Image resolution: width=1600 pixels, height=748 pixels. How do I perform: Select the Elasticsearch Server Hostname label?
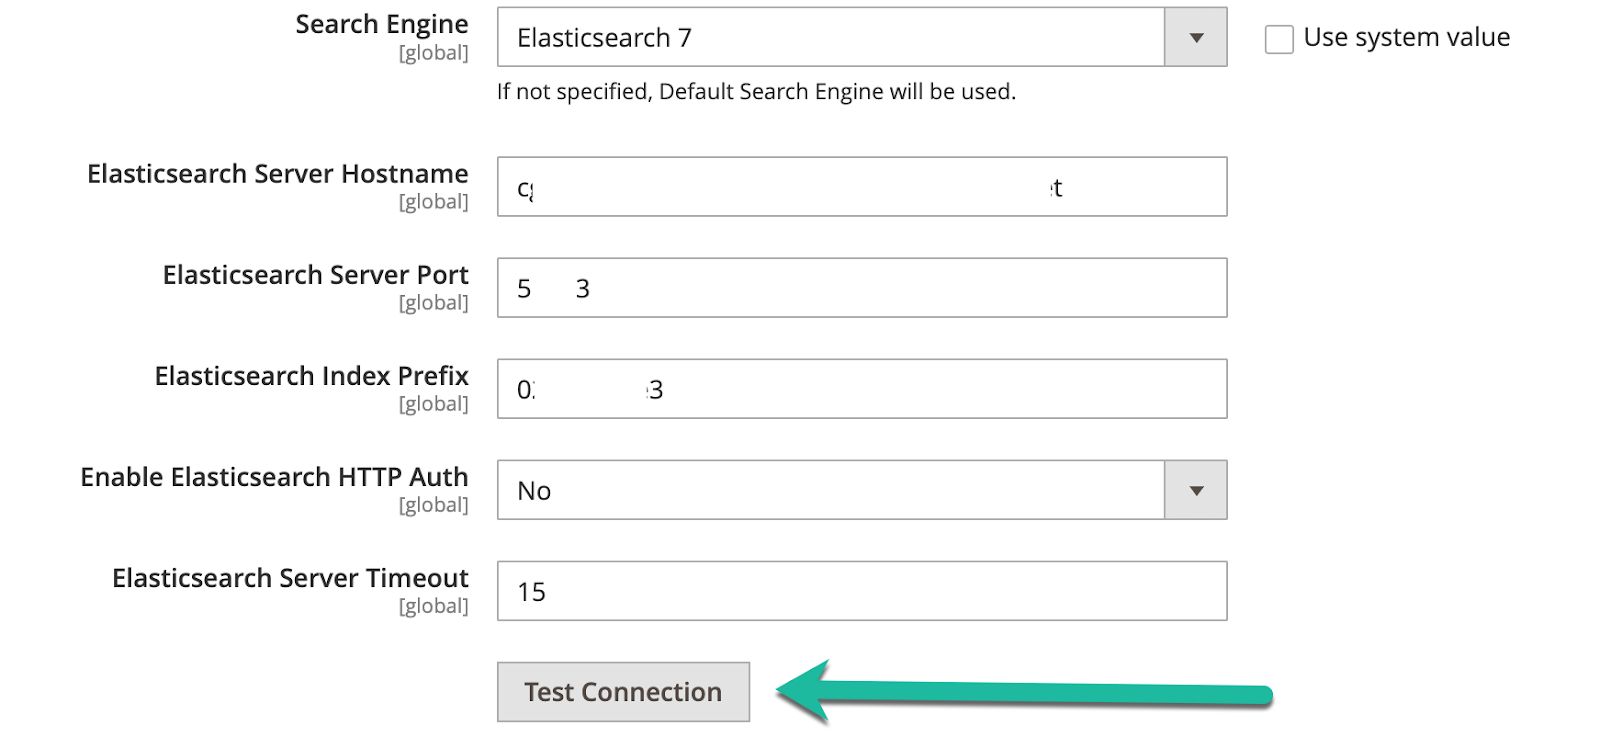click(x=276, y=173)
